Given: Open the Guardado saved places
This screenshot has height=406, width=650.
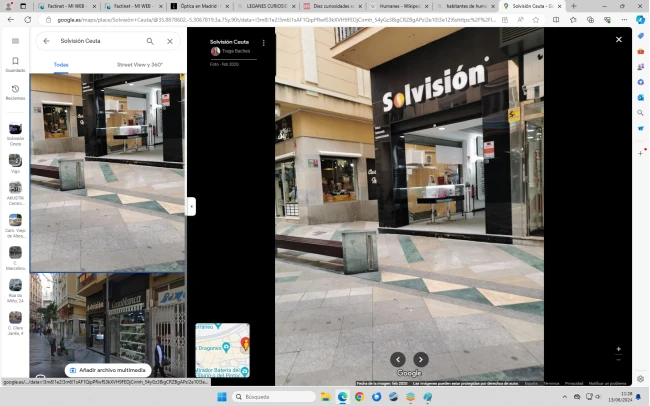Looking at the screenshot, I should [15, 64].
